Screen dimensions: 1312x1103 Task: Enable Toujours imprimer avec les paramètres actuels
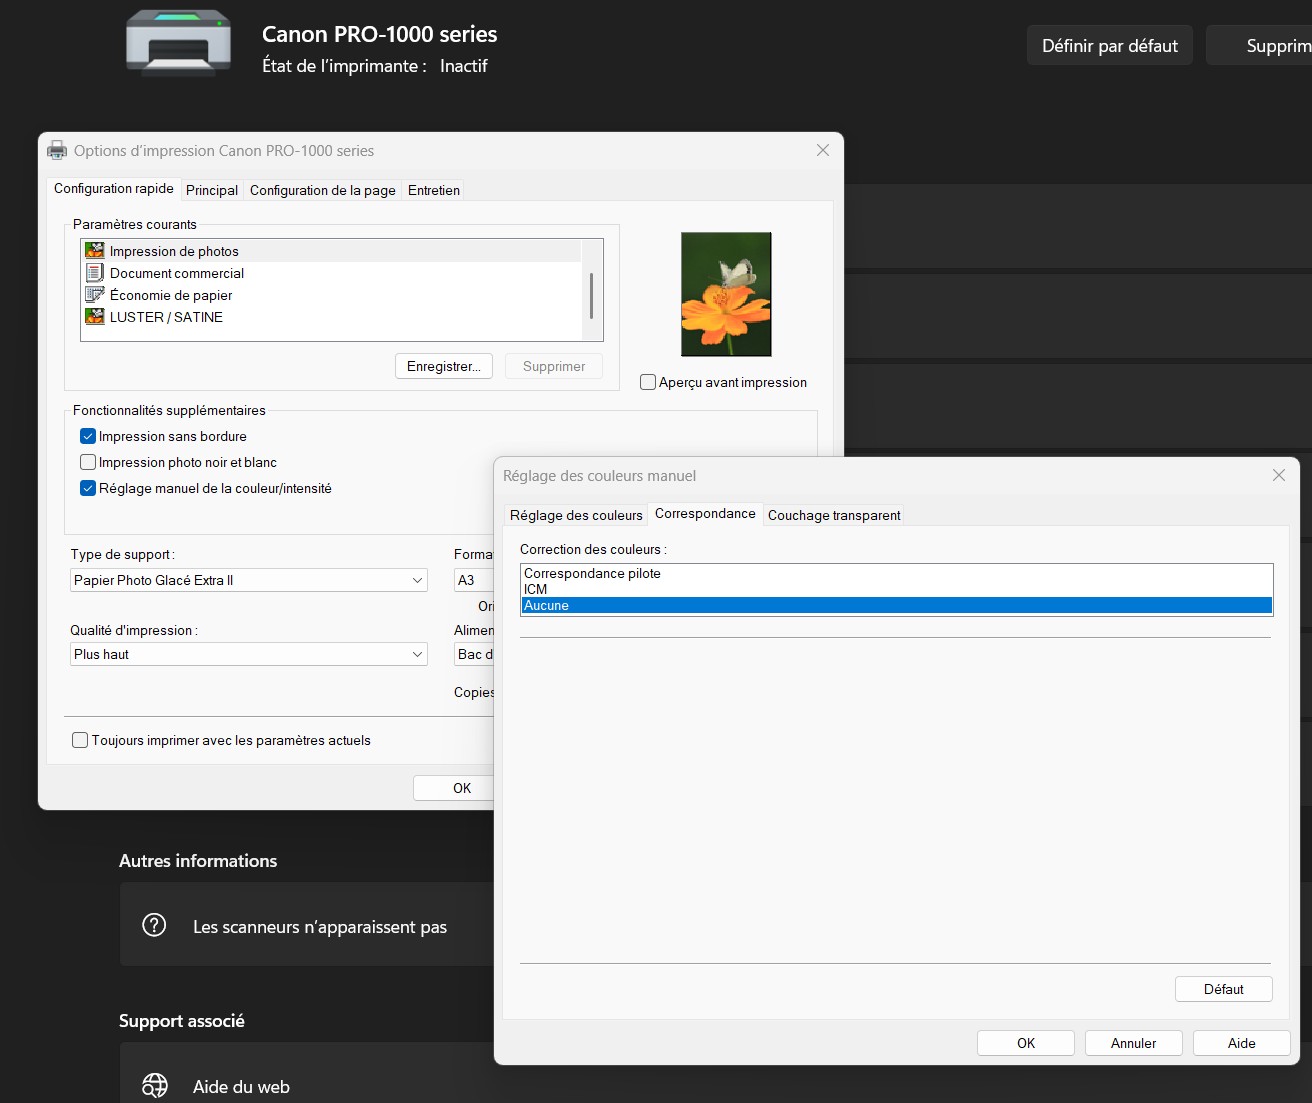point(80,740)
